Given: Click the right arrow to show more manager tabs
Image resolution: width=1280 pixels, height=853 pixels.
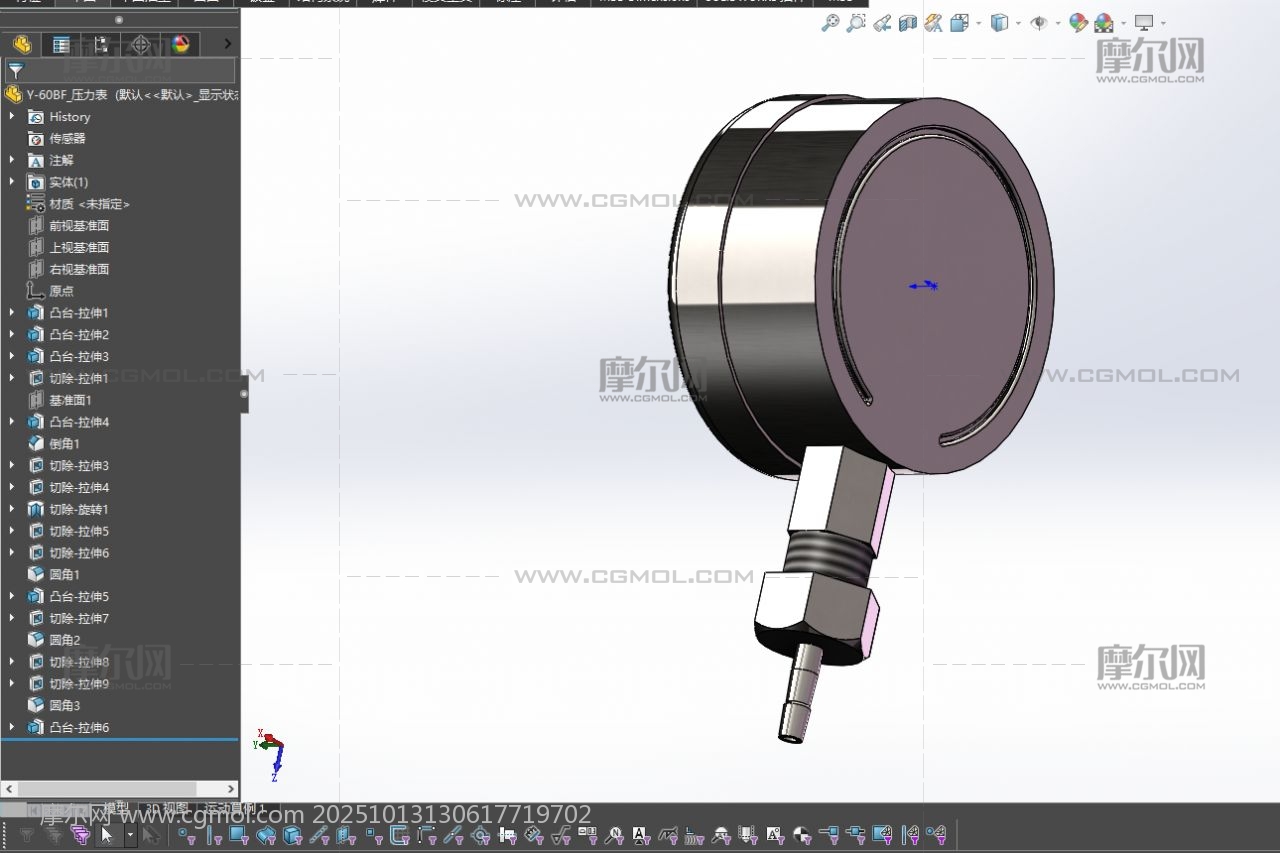Looking at the screenshot, I should click(x=228, y=44).
